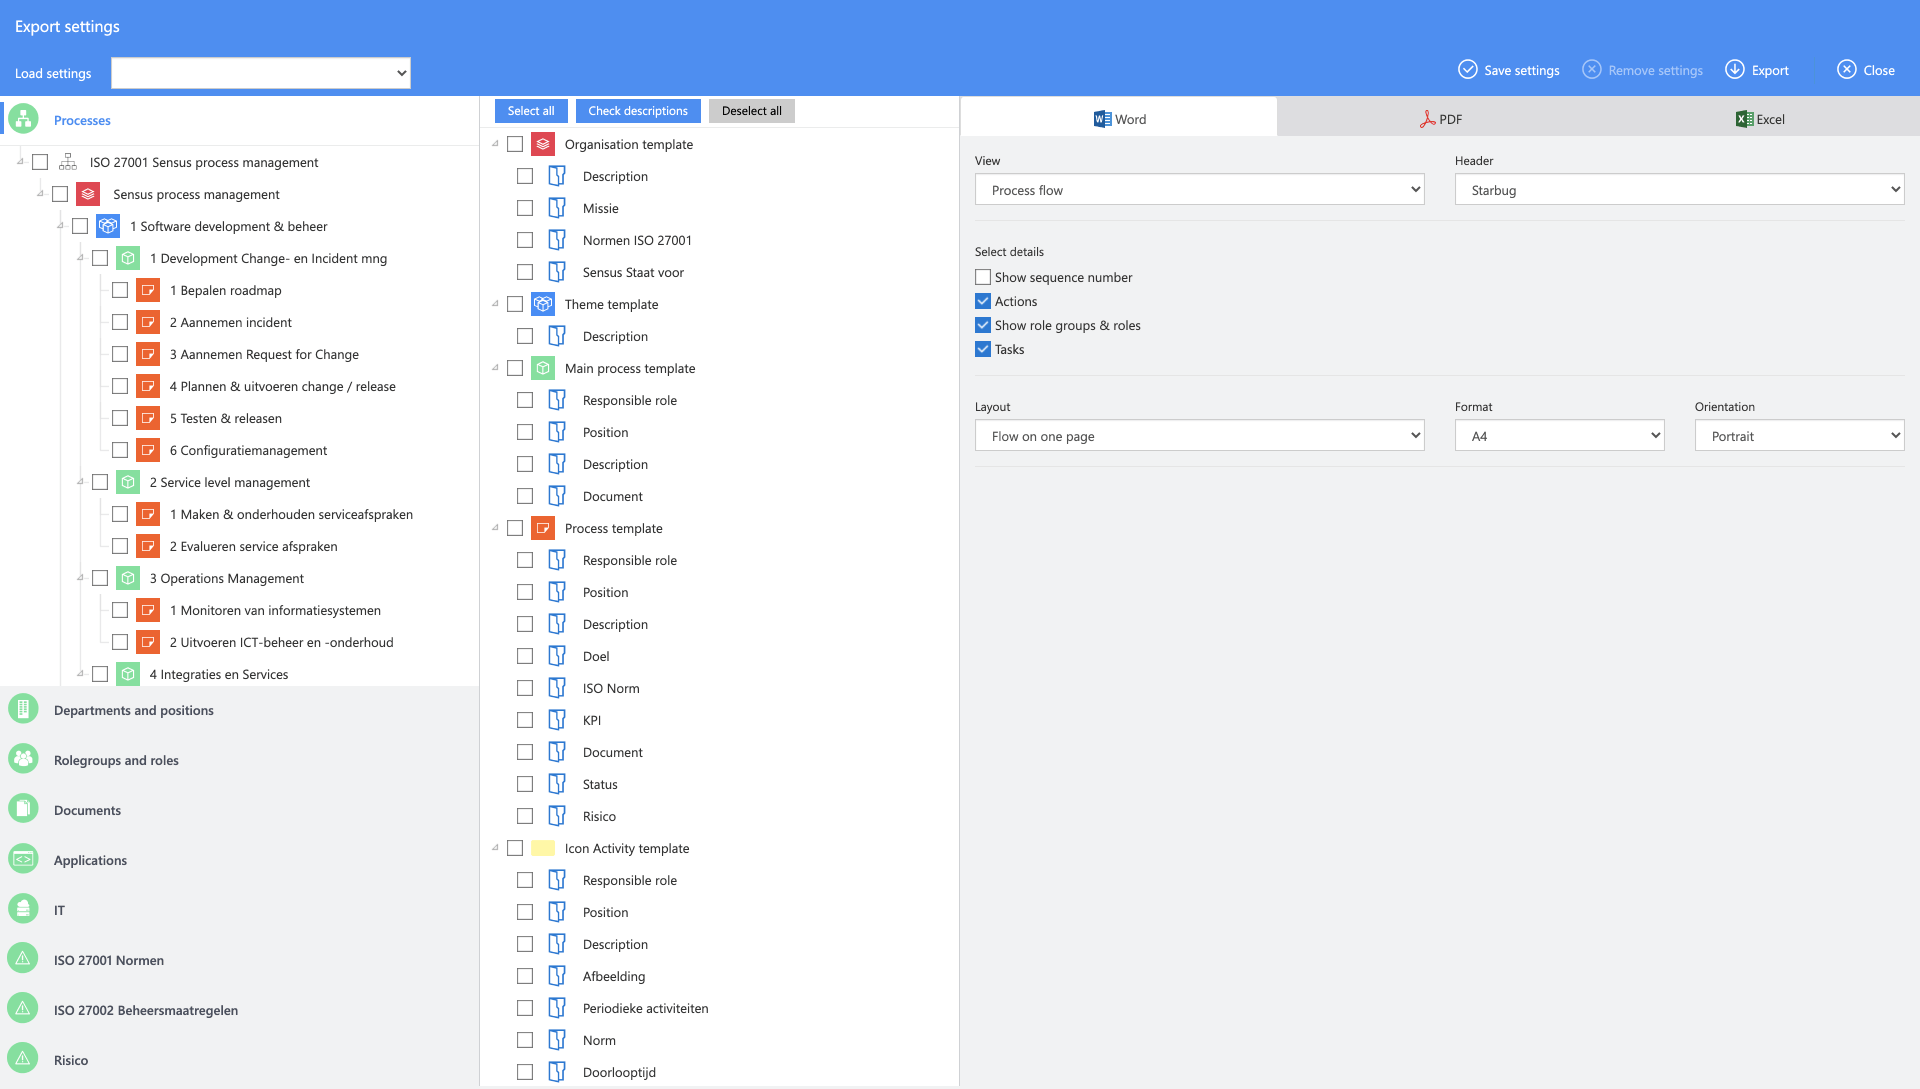Viewport: 1920px width, 1089px height.
Task: Click the field icon beside KPI
Action: pyautogui.click(x=557, y=720)
